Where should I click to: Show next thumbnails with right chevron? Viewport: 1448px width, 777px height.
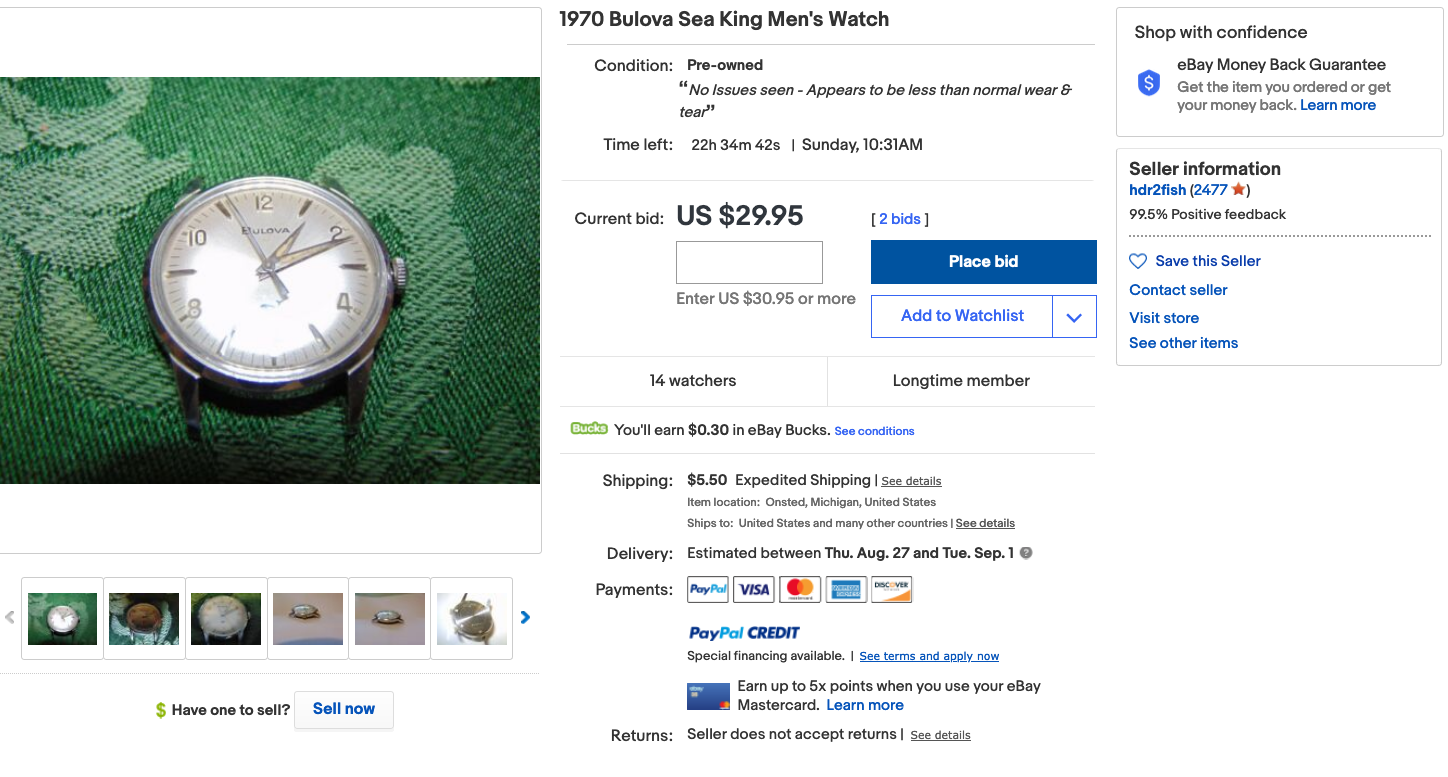click(x=525, y=618)
